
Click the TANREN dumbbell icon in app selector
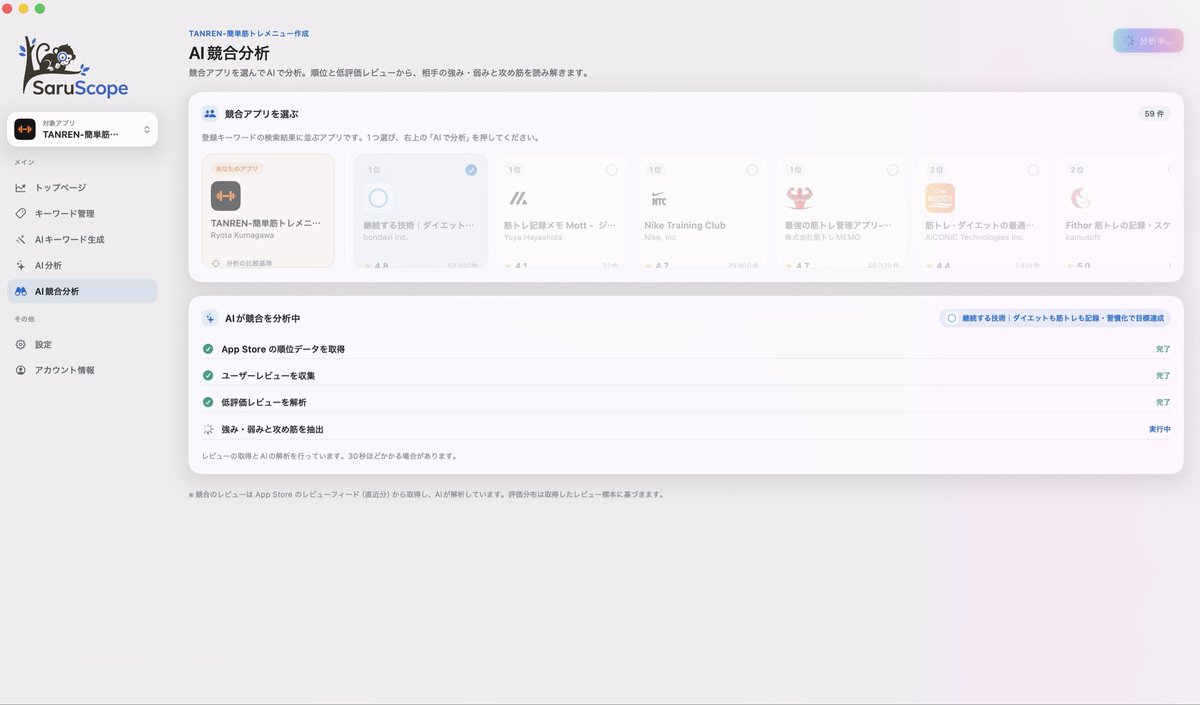point(25,129)
